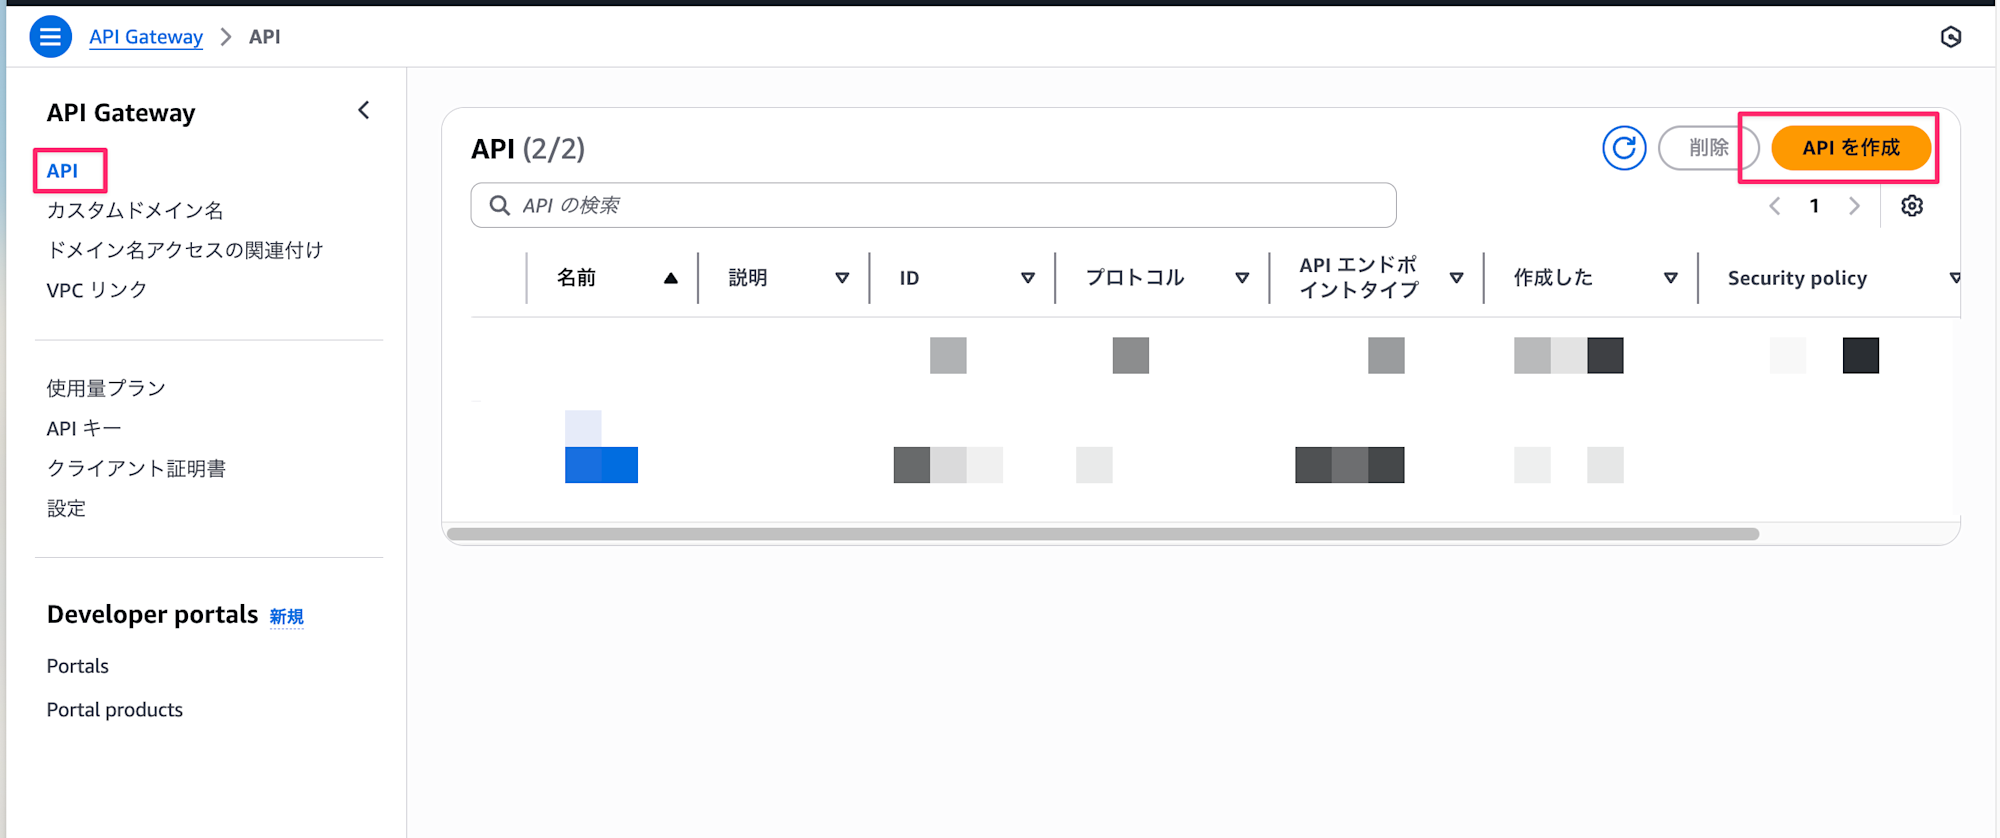Open クライアント証明書 in sidebar
The height and width of the screenshot is (838, 2000).
click(136, 468)
